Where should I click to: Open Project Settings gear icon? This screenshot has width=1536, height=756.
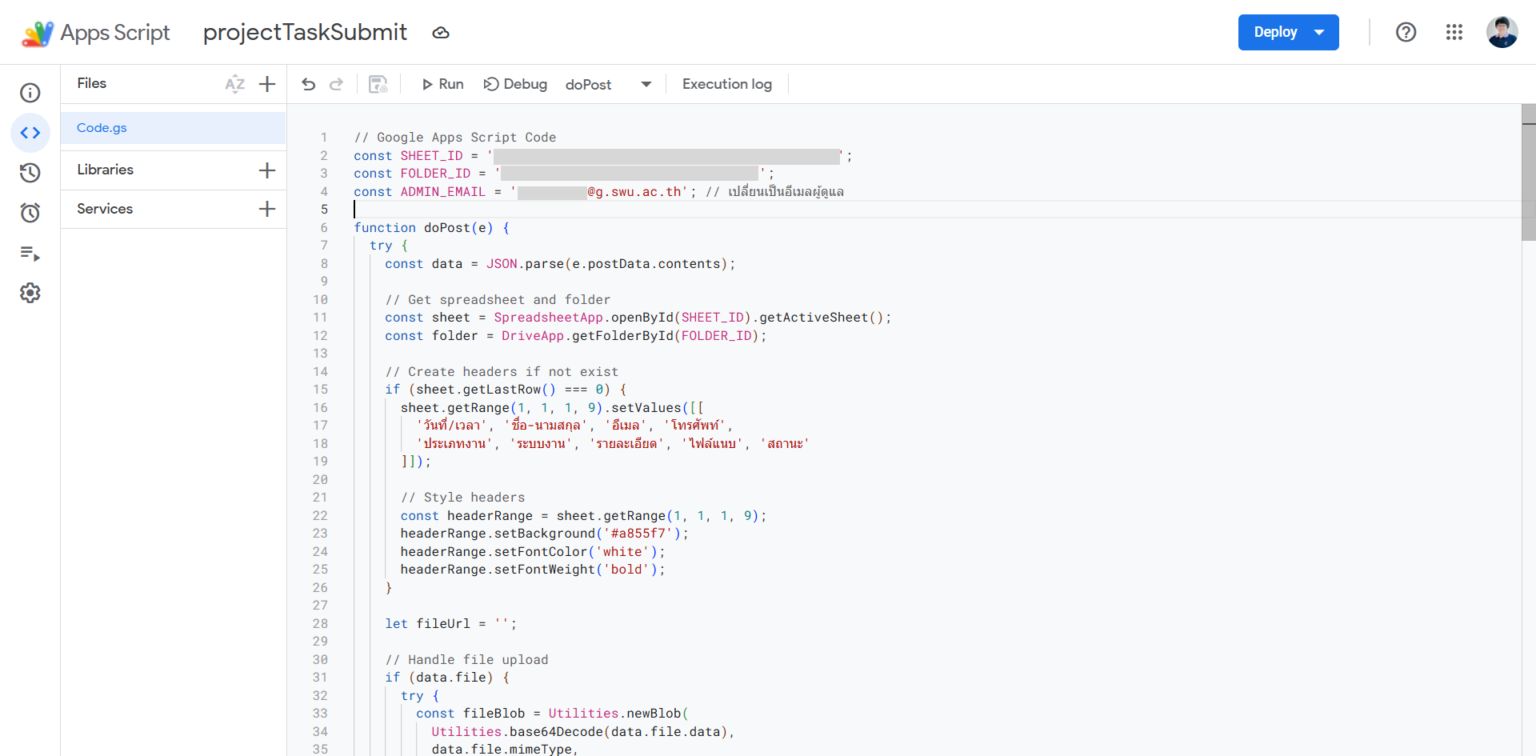(30, 293)
